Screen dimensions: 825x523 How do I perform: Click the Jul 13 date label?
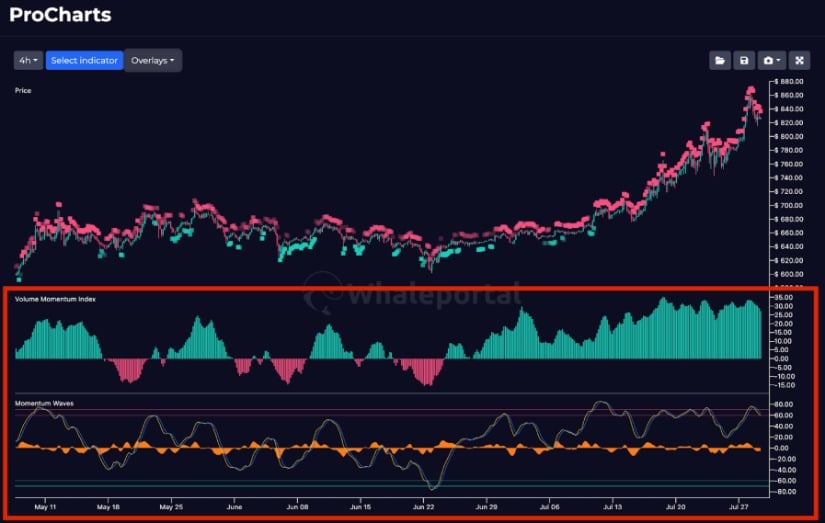pos(612,507)
